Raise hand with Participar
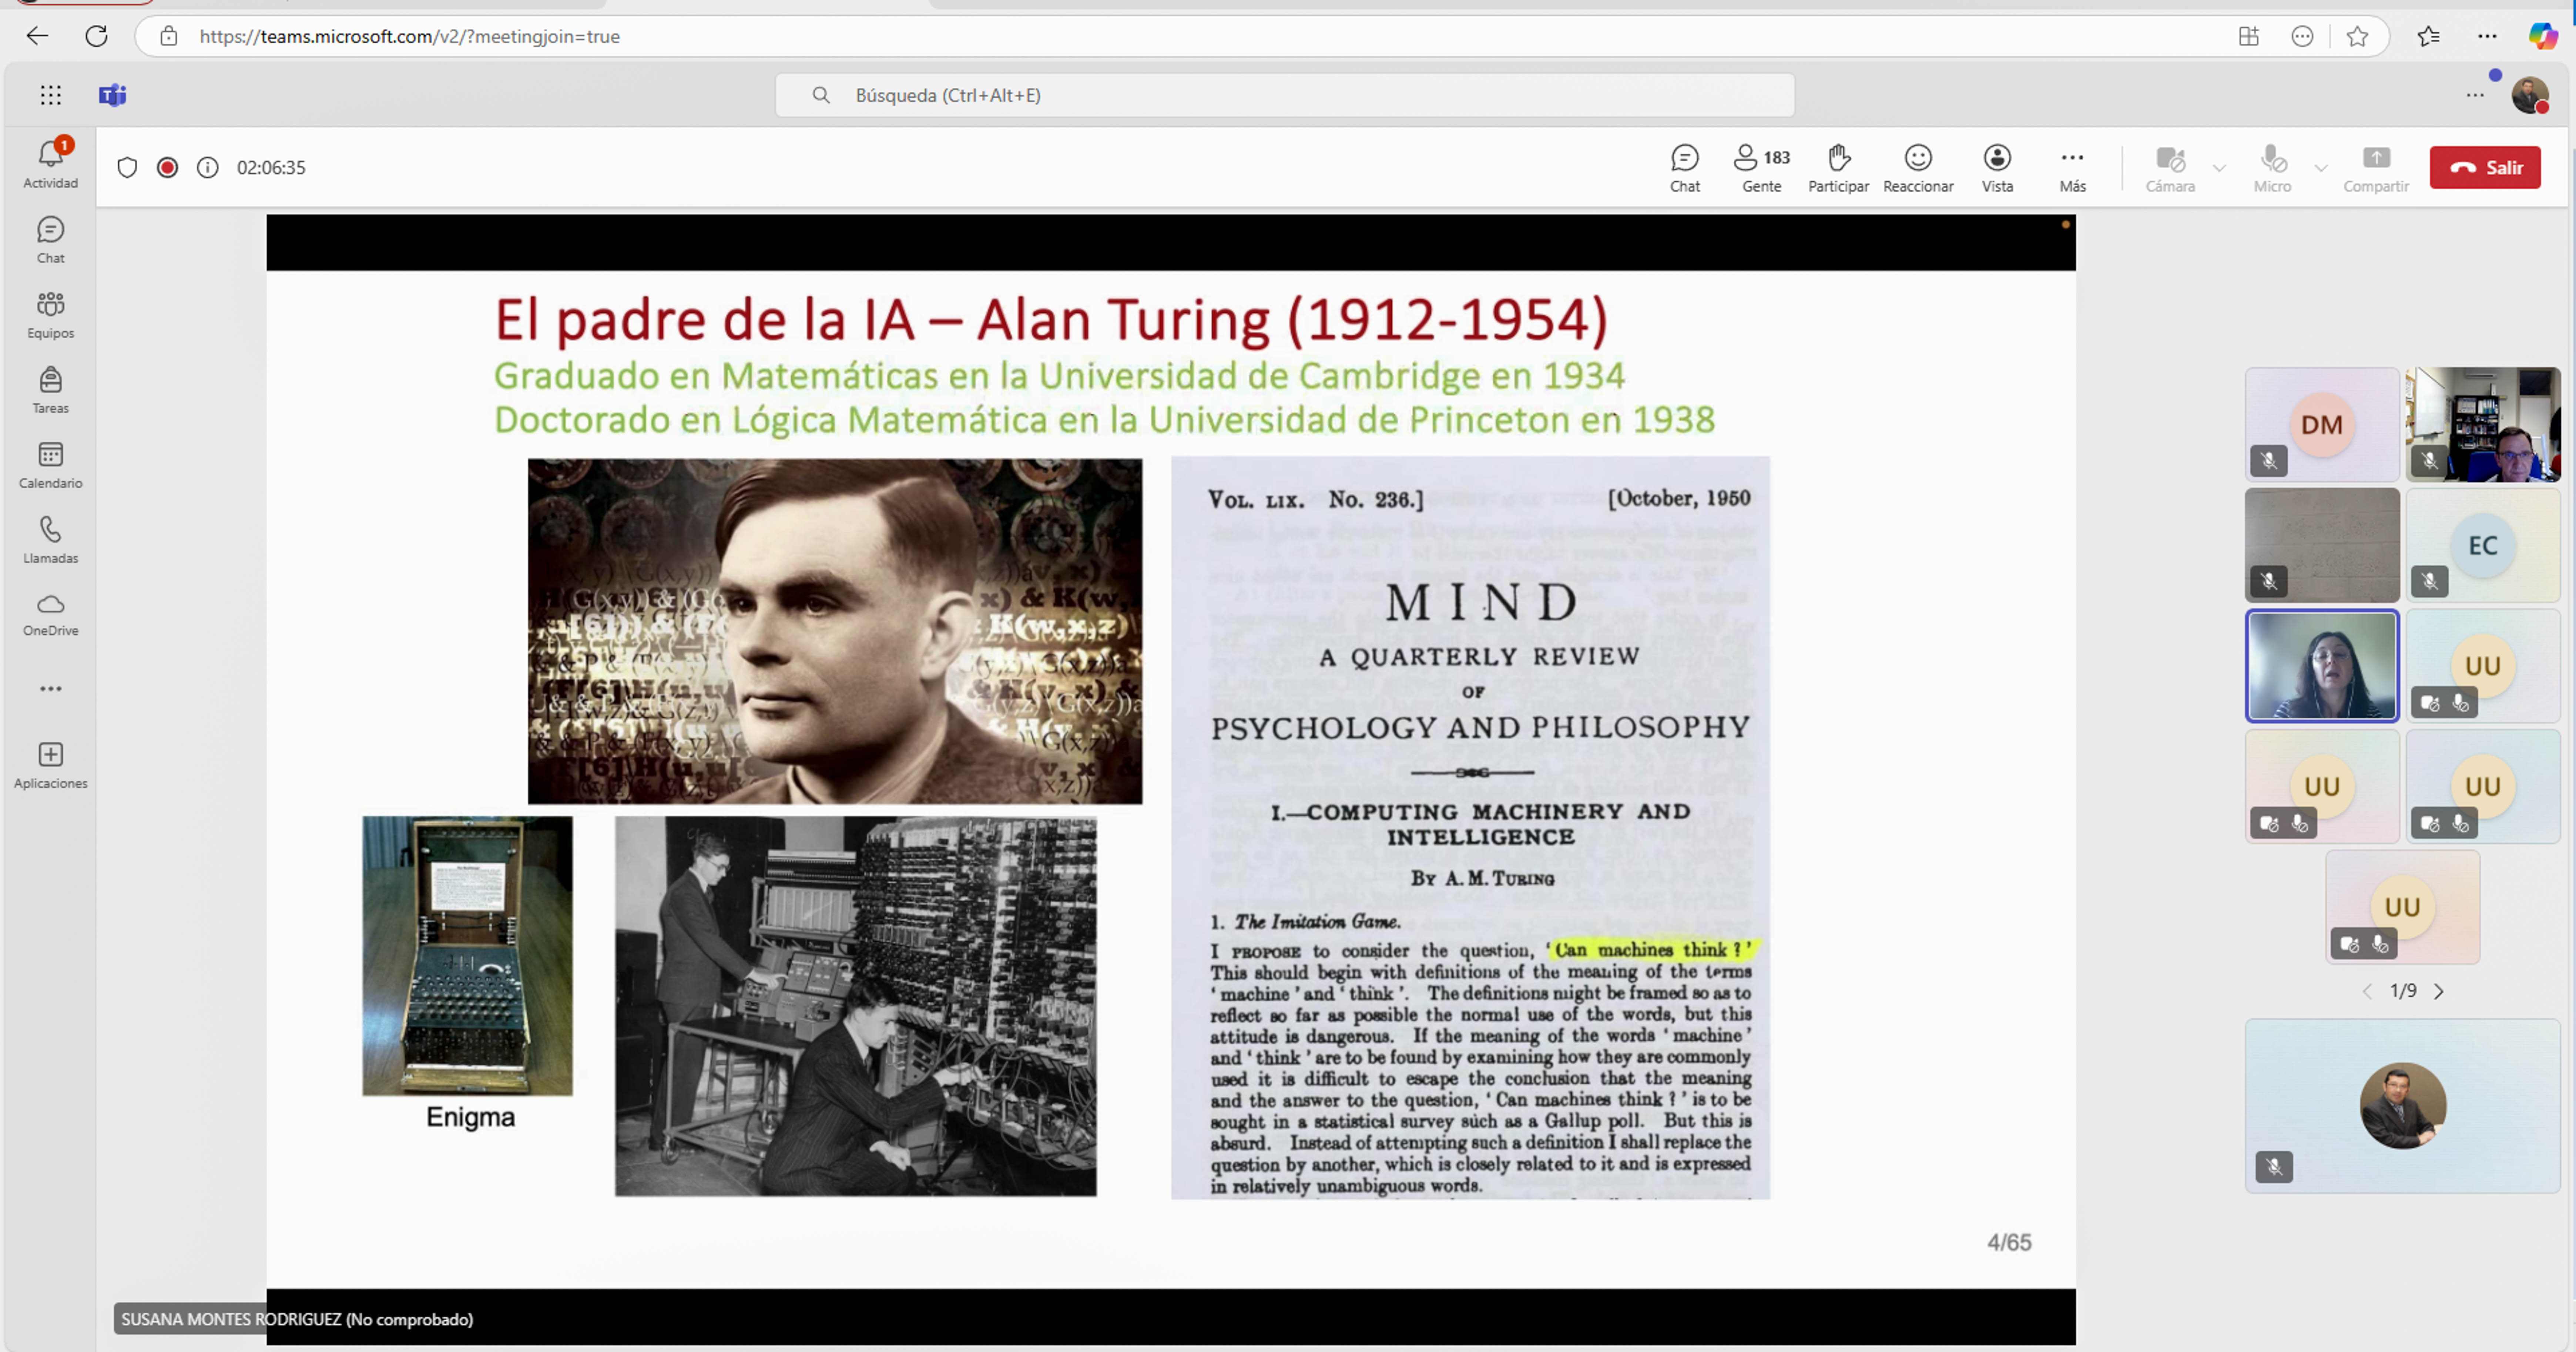Screen dimensions: 2576x1352 click(x=1838, y=168)
